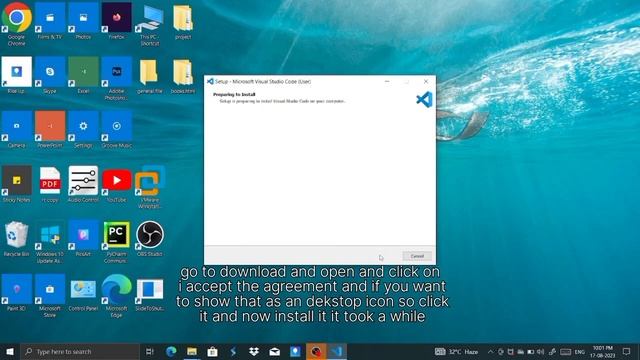
Task: Open the Microsoft Store desktop shortcut
Action: coord(50,295)
